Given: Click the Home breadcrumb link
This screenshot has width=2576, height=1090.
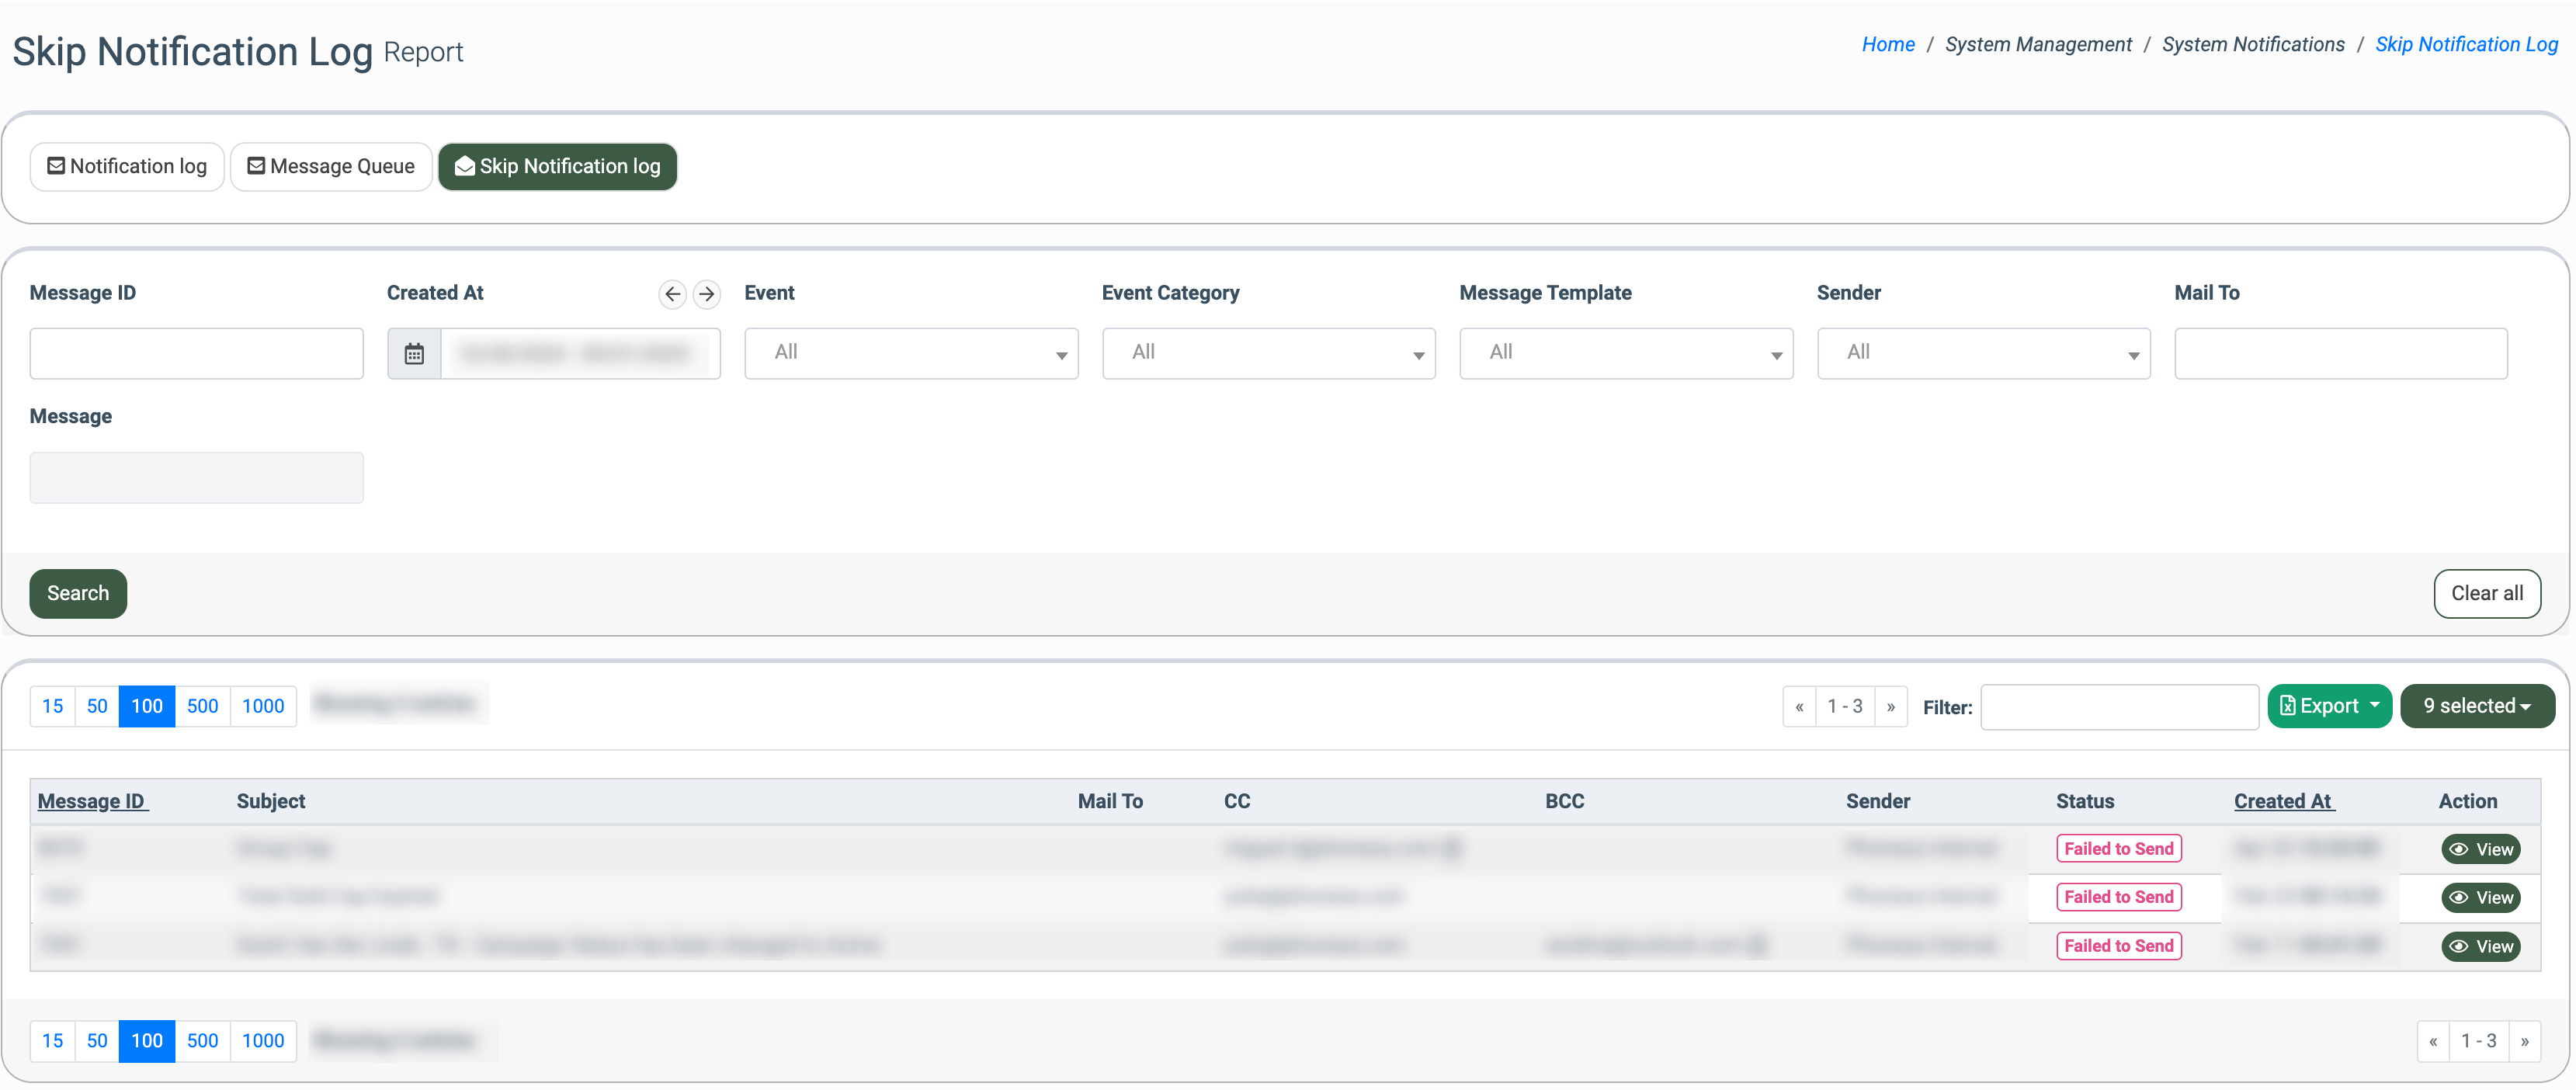Looking at the screenshot, I should coord(1887,44).
